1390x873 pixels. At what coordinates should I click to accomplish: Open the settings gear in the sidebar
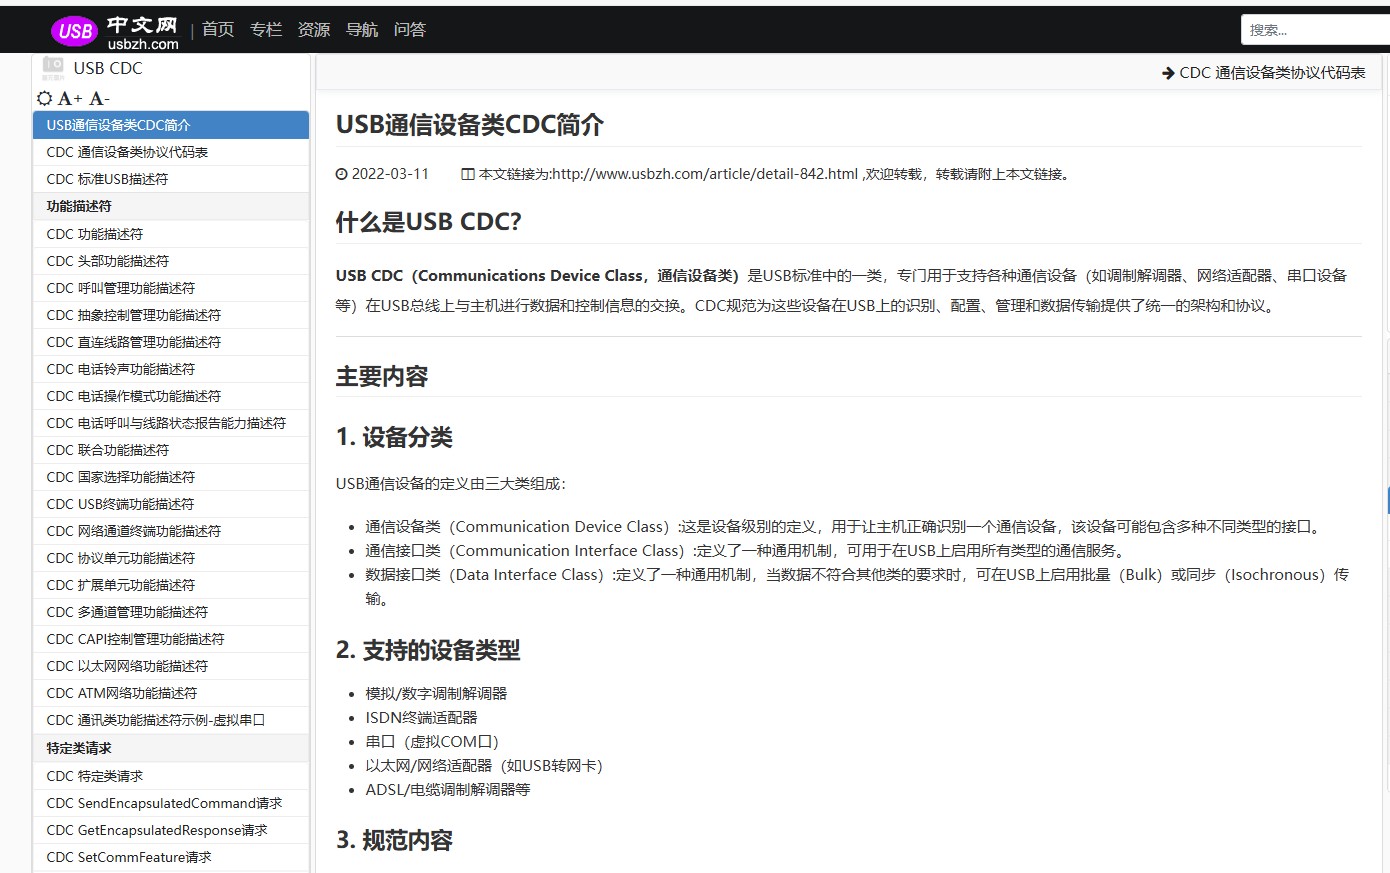click(x=43, y=98)
